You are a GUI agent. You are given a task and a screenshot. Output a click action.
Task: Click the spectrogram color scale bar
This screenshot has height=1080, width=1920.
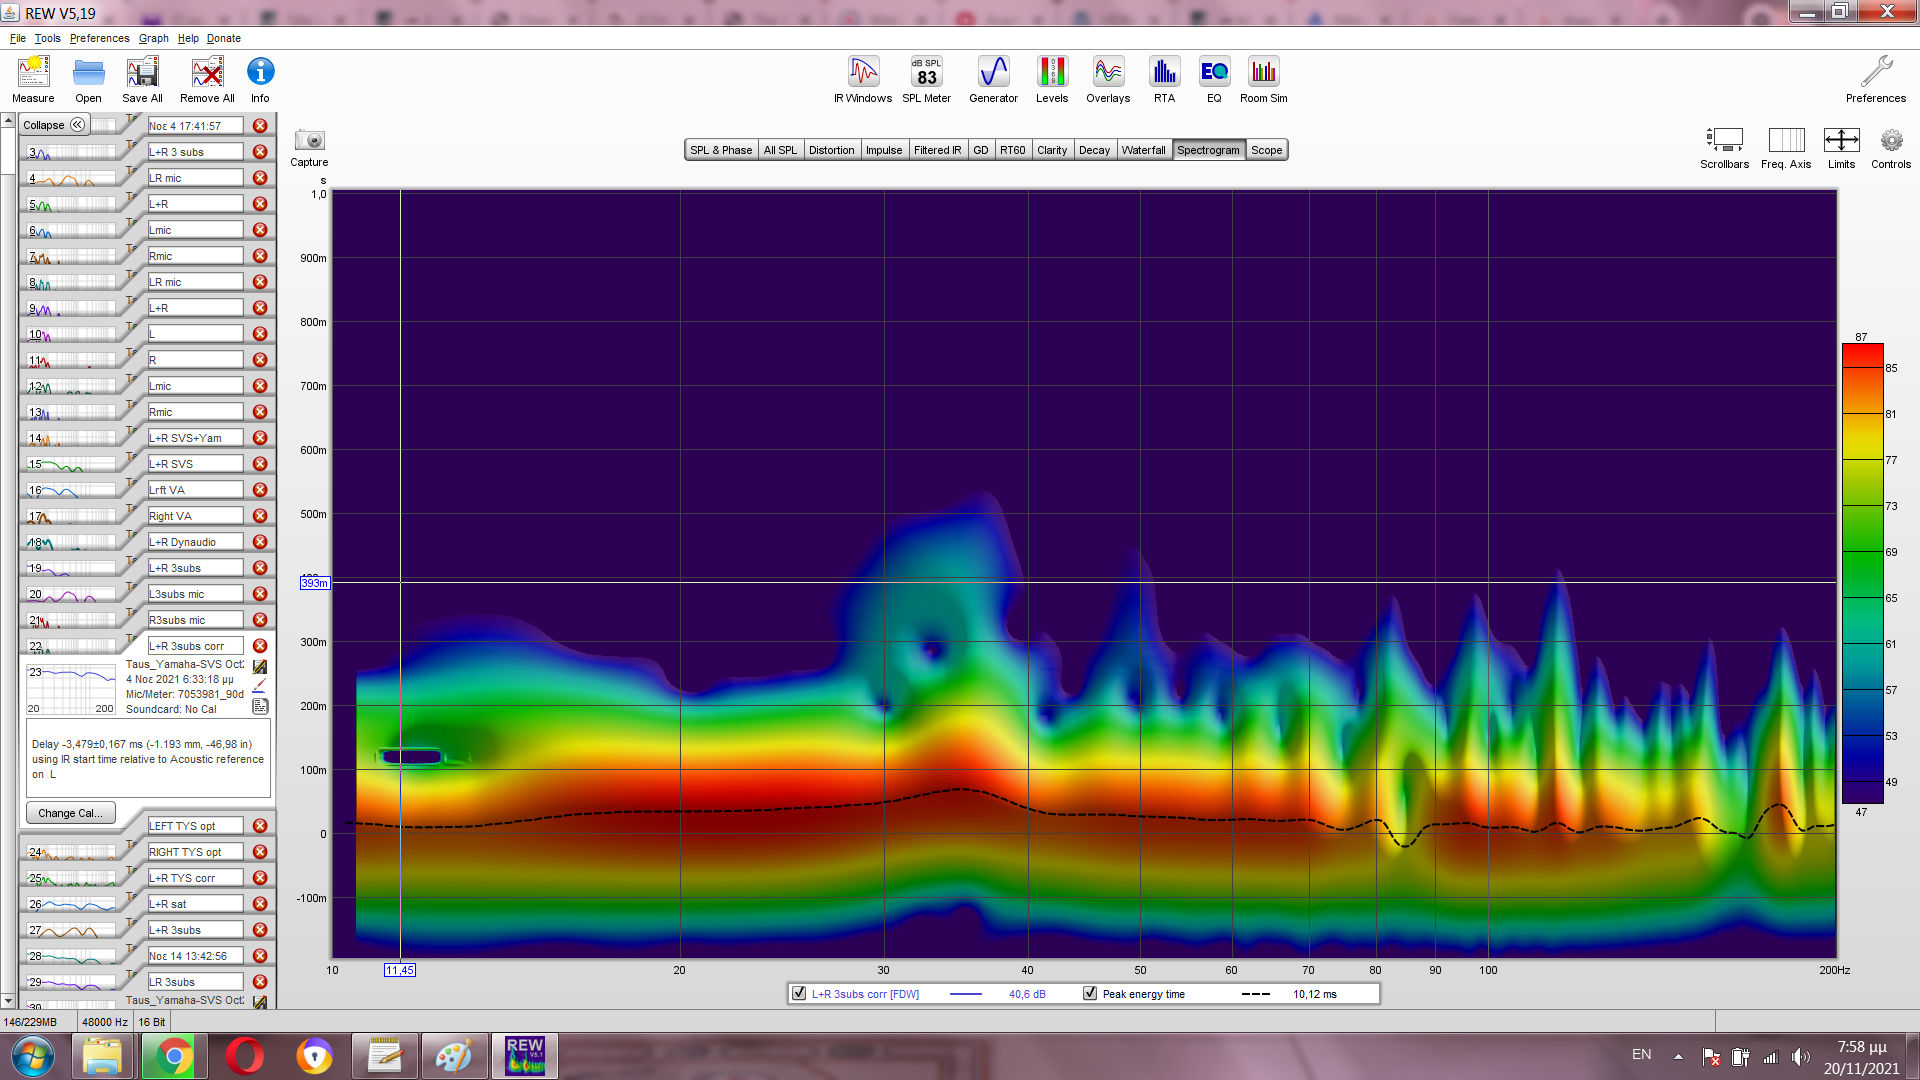point(1862,573)
